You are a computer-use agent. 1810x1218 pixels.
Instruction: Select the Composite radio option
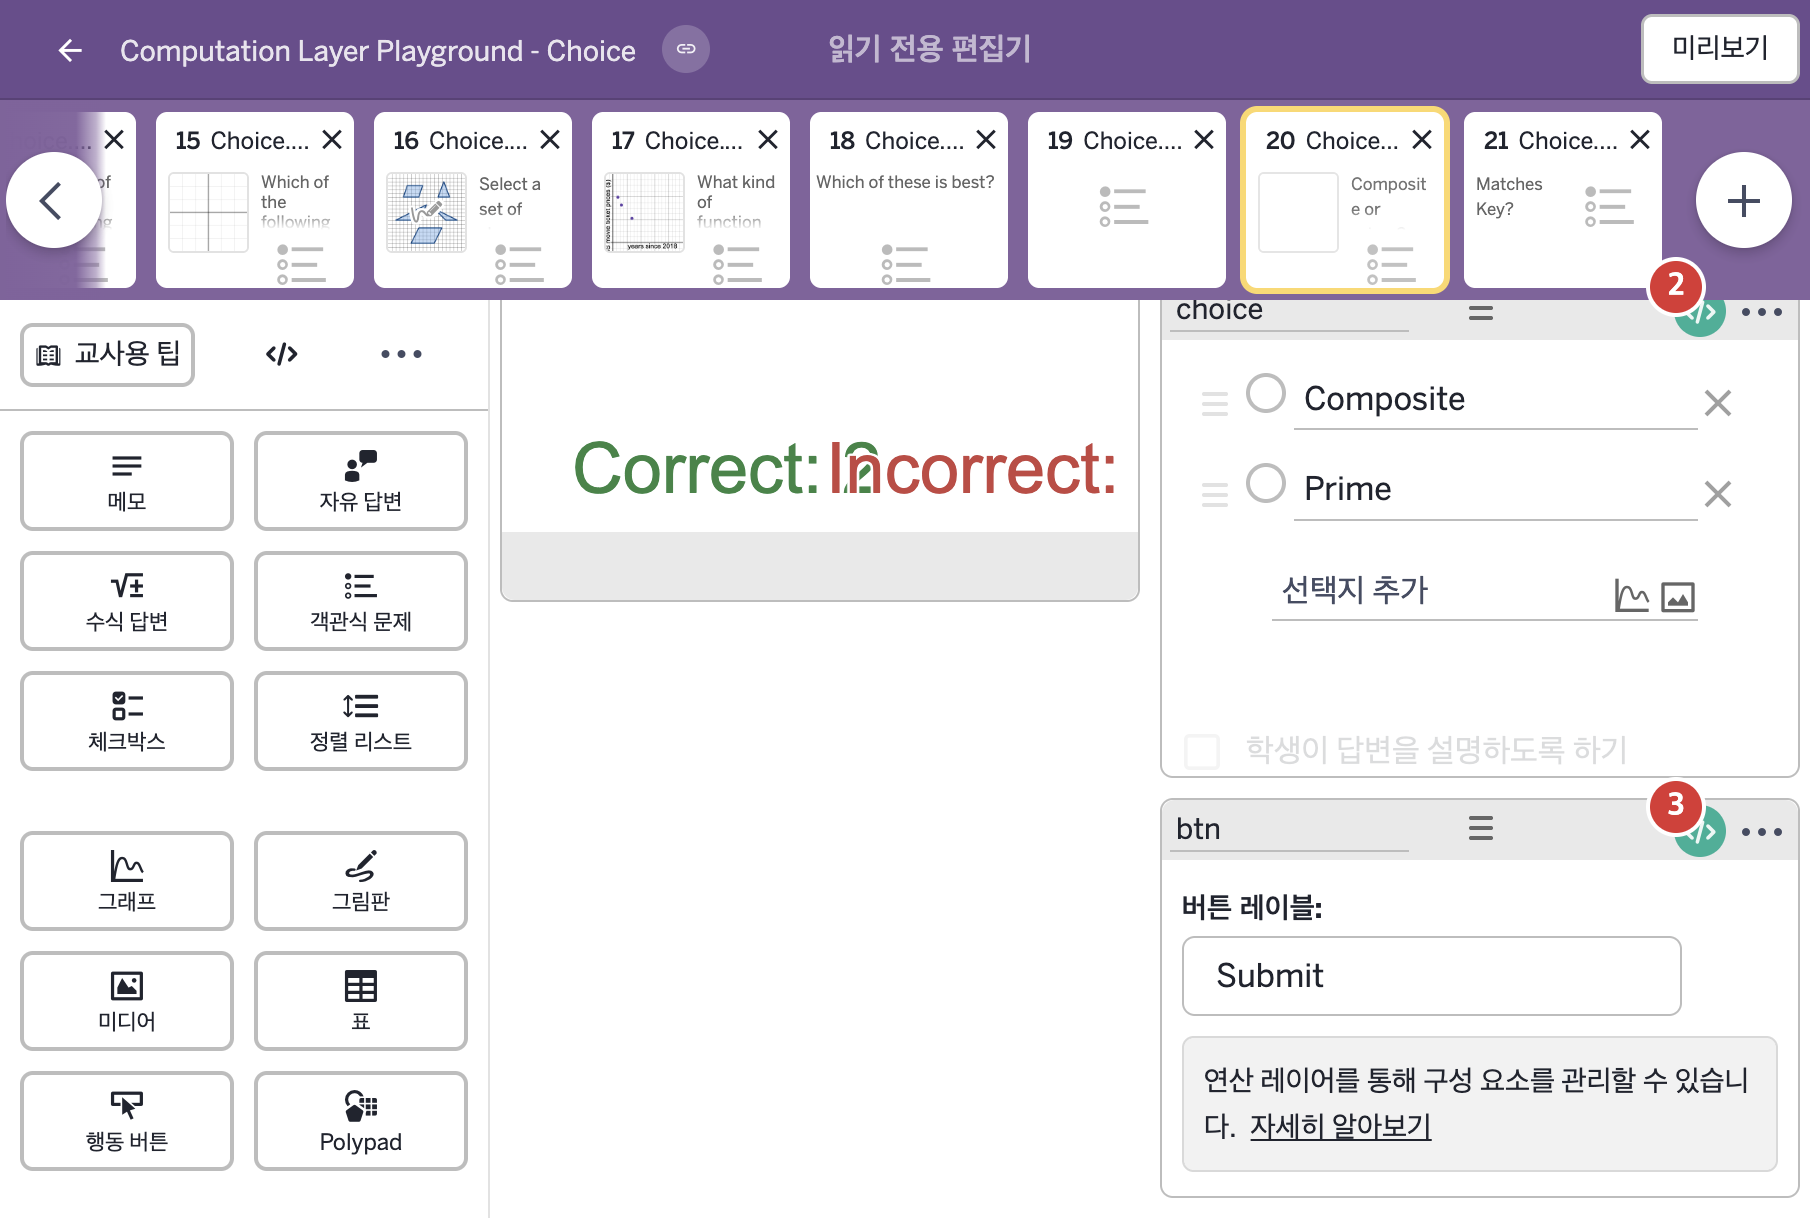coord(1266,393)
